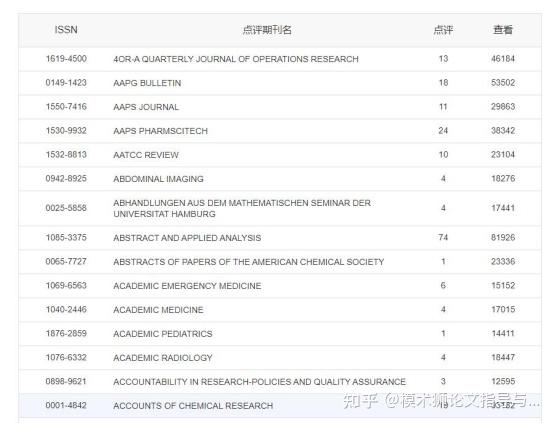Open the AAPG BULLETIN journal entry
The width and height of the screenshot is (554, 424).
pos(147,83)
